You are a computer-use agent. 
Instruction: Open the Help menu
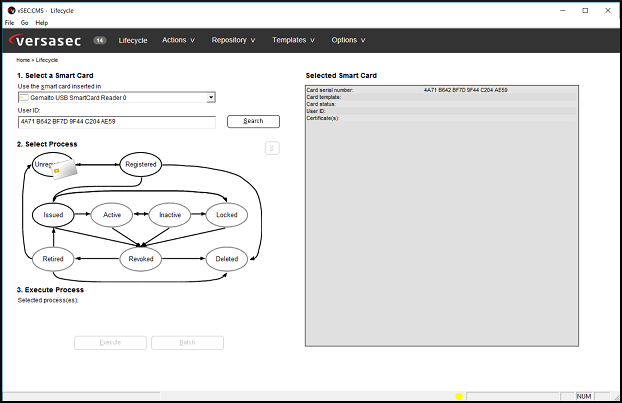(42, 23)
